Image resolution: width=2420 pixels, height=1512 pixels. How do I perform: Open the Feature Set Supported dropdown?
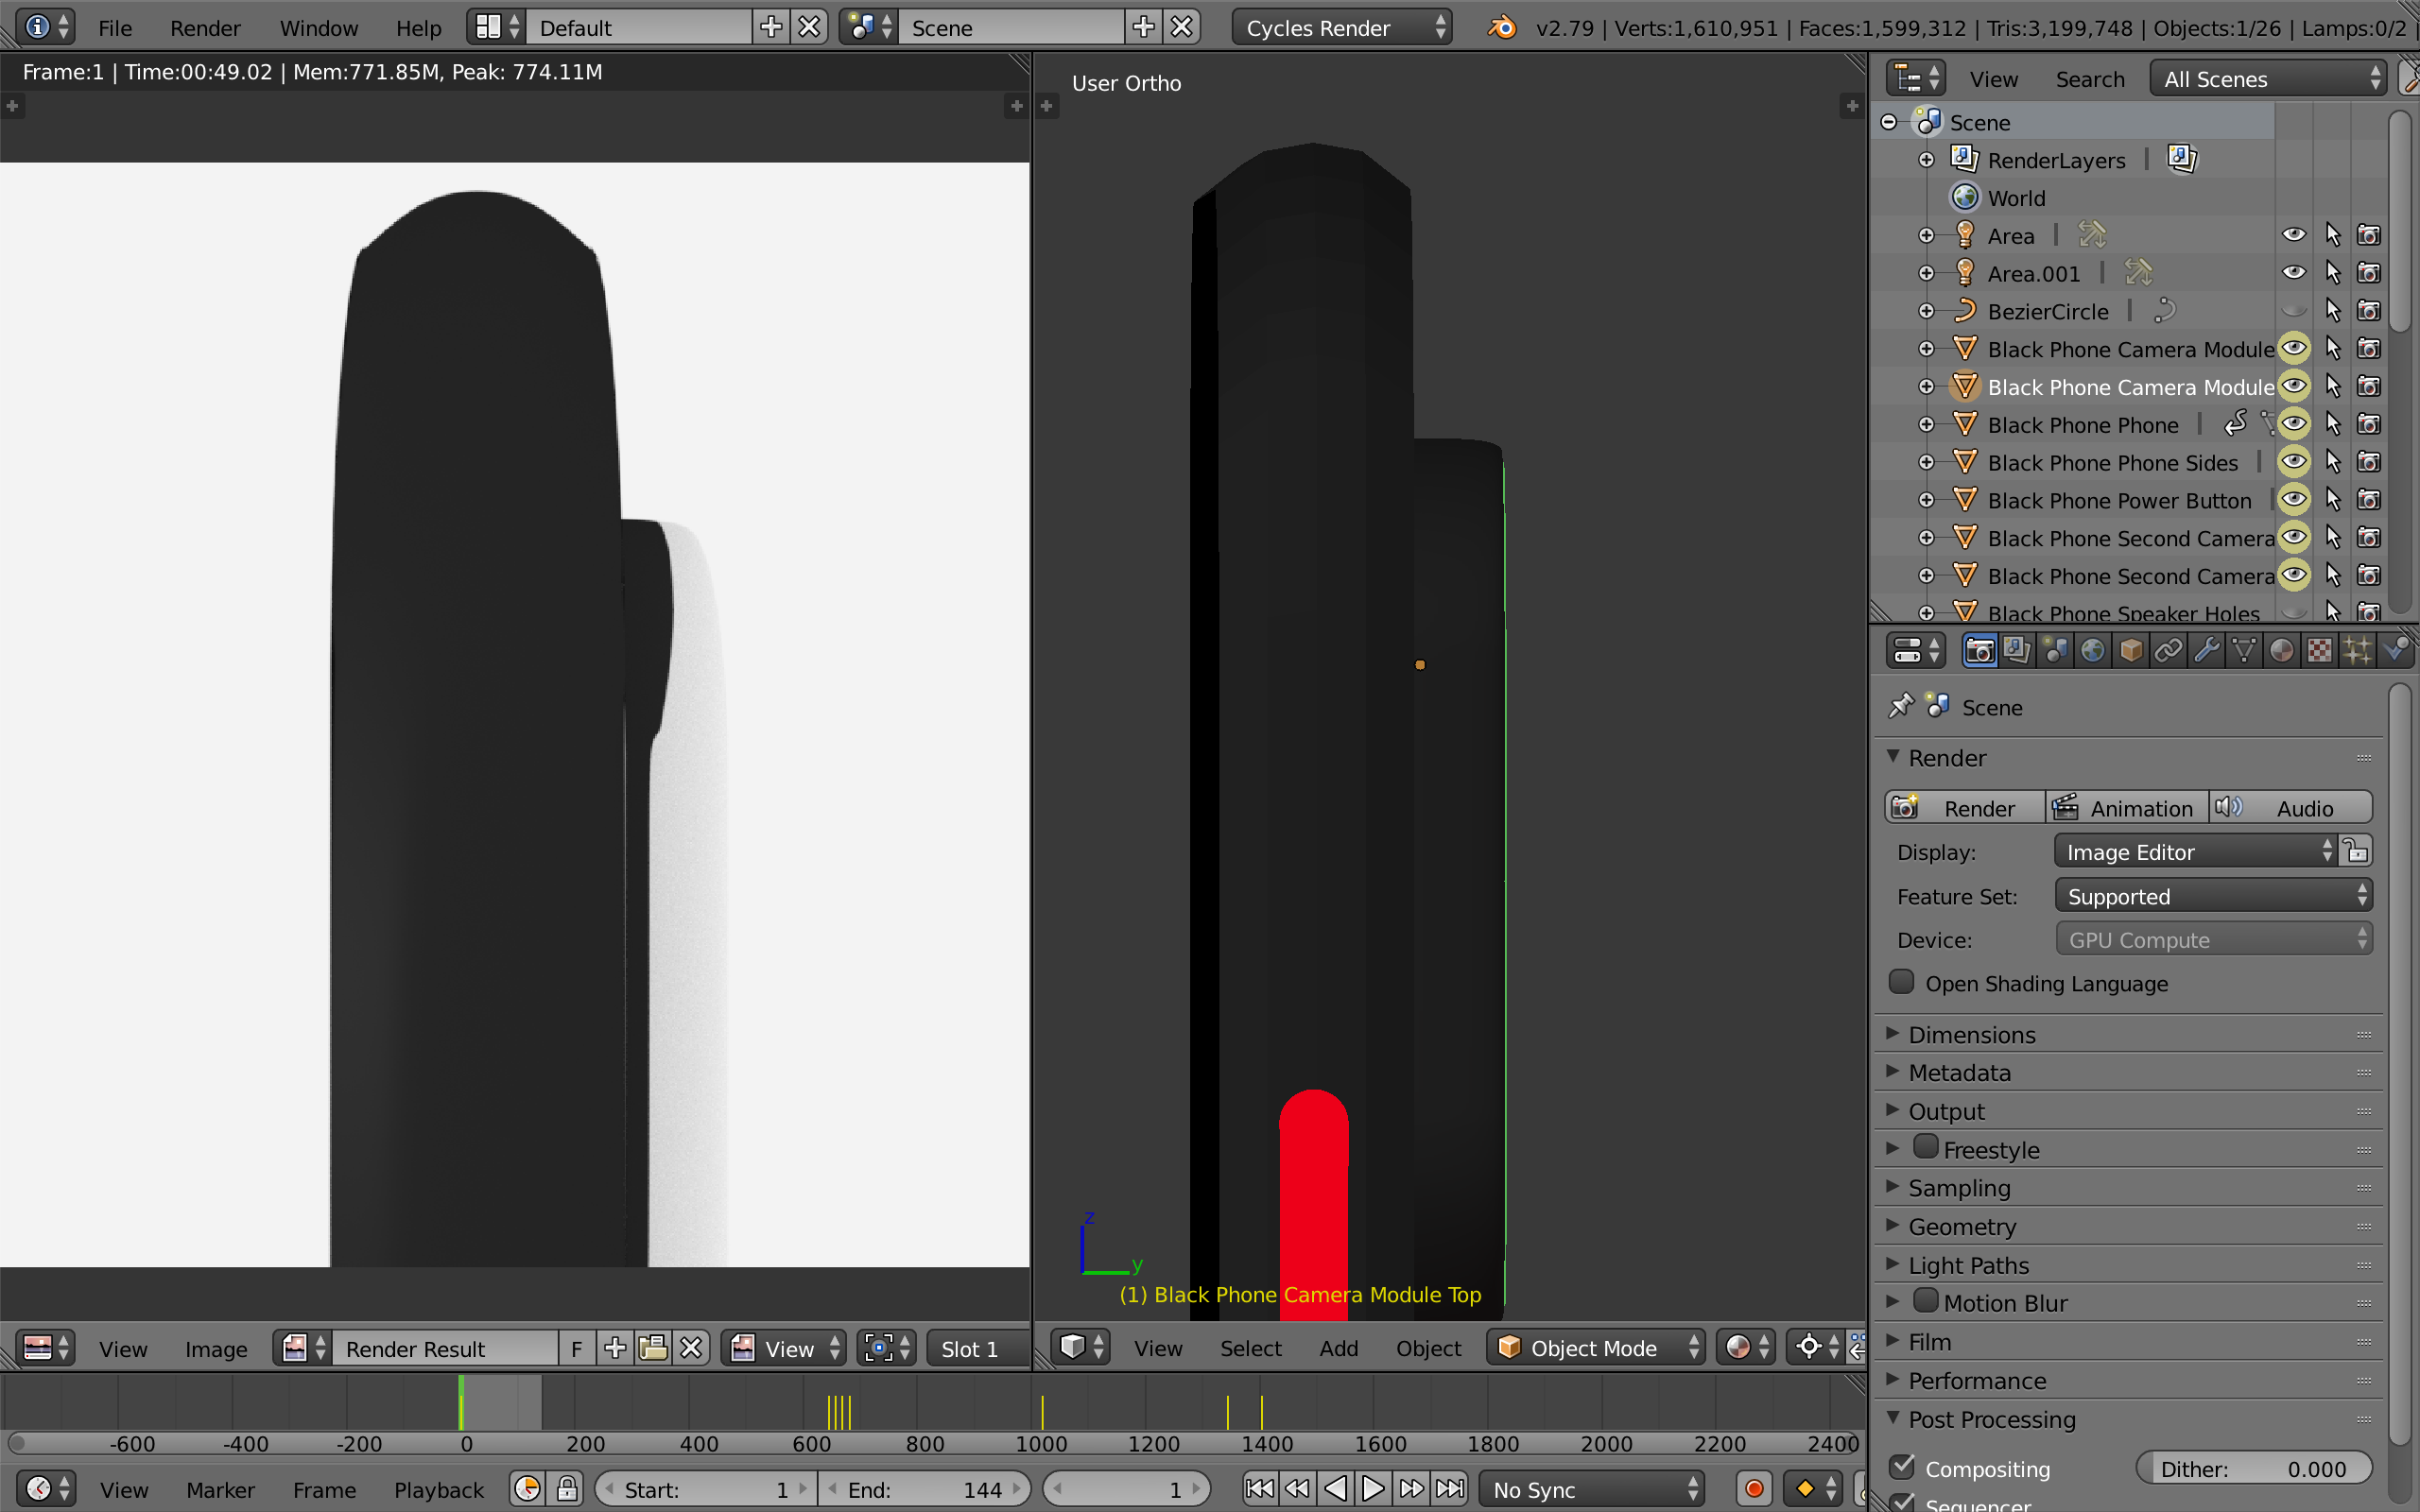coord(2213,896)
